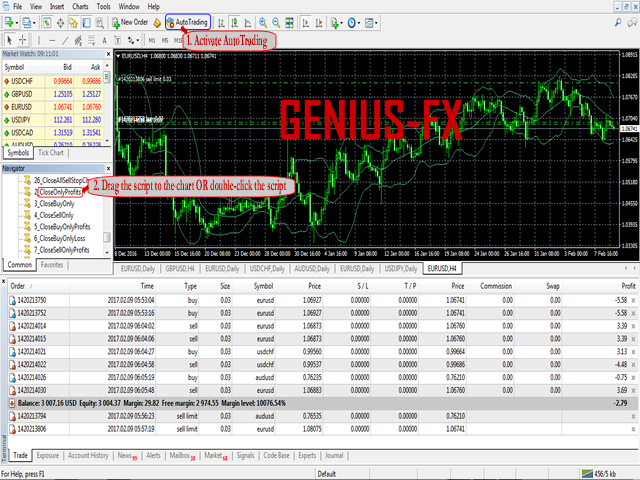Zoom in on the chart
This screenshot has height=480, width=640.
tap(263, 23)
